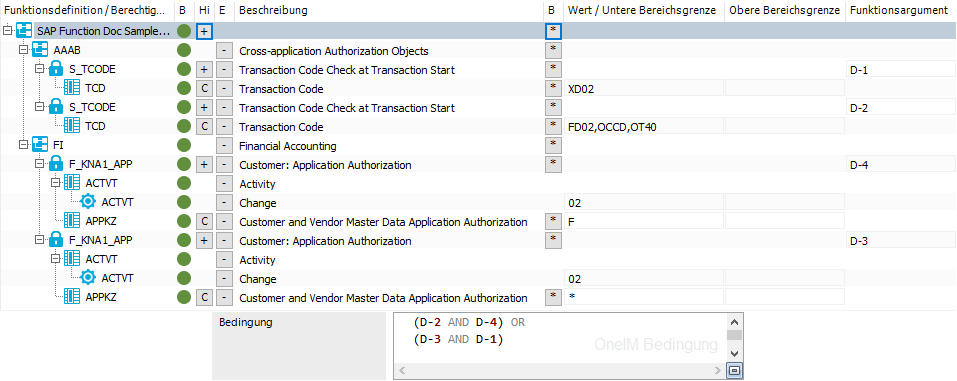Click the TCD field icon for XD02
Screen dimensions: 957x381
point(72,88)
